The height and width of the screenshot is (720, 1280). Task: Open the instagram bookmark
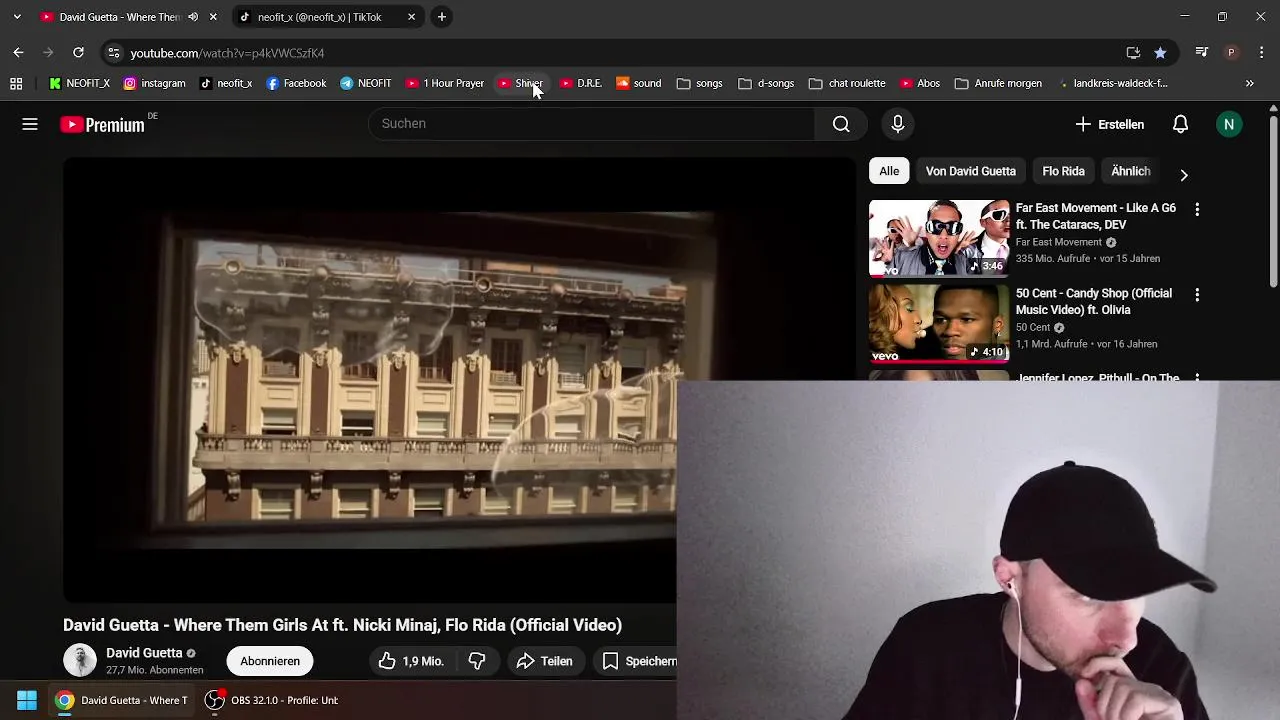pyautogui.click(x=154, y=84)
